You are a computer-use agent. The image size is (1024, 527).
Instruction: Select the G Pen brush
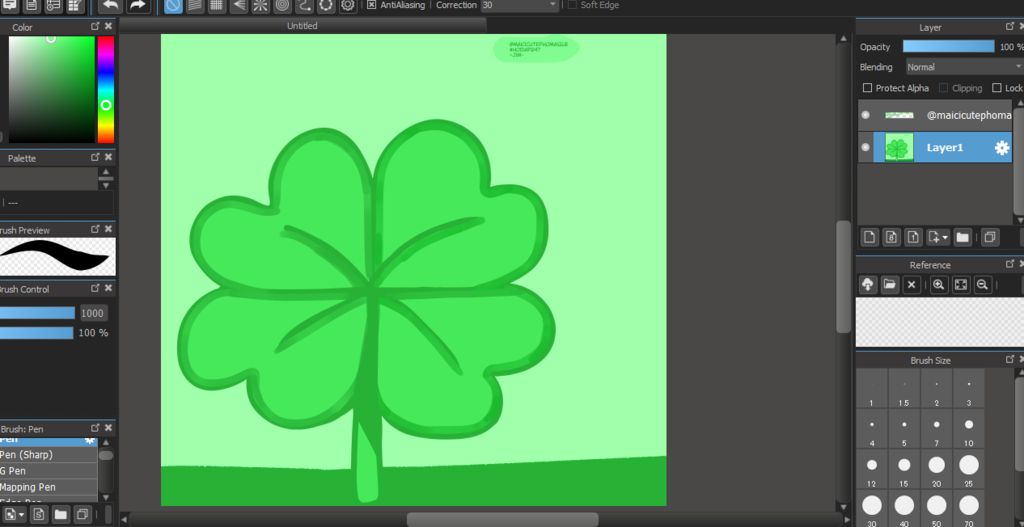pyautogui.click(x=48, y=471)
